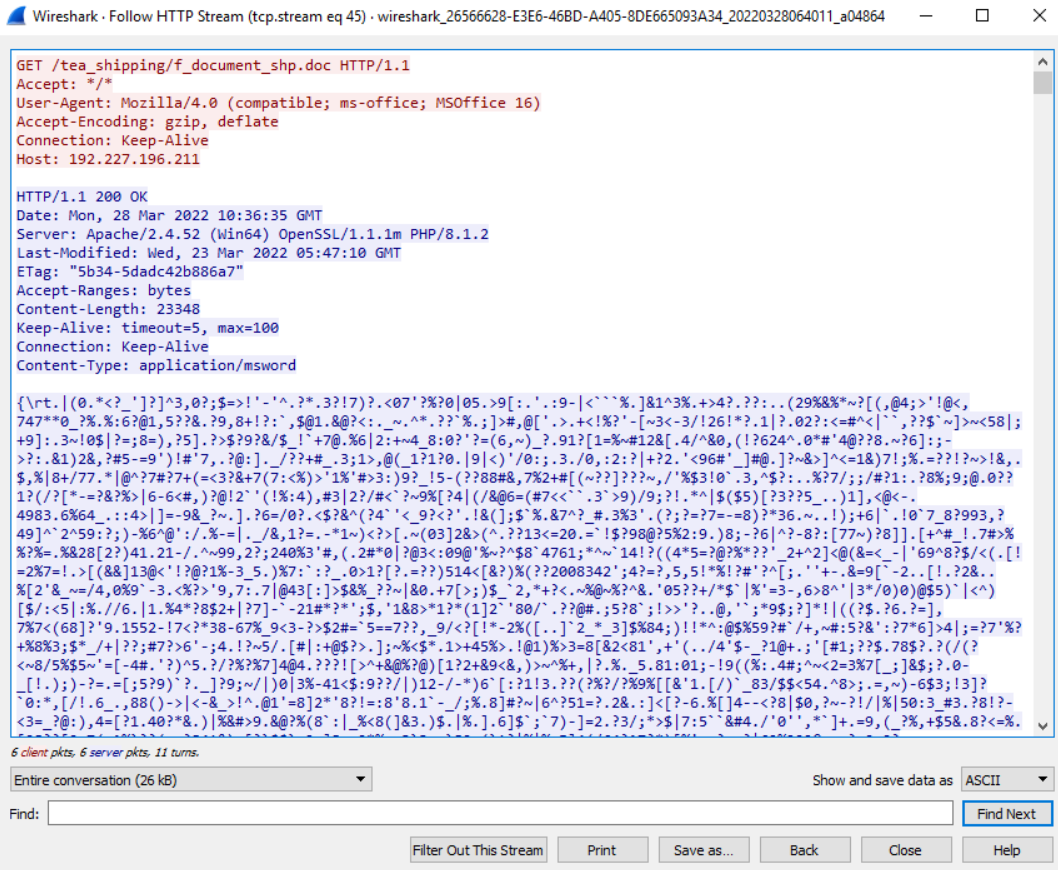Open the Entire conversation (26 kB) dropdown
1058x870 pixels.
[191, 780]
